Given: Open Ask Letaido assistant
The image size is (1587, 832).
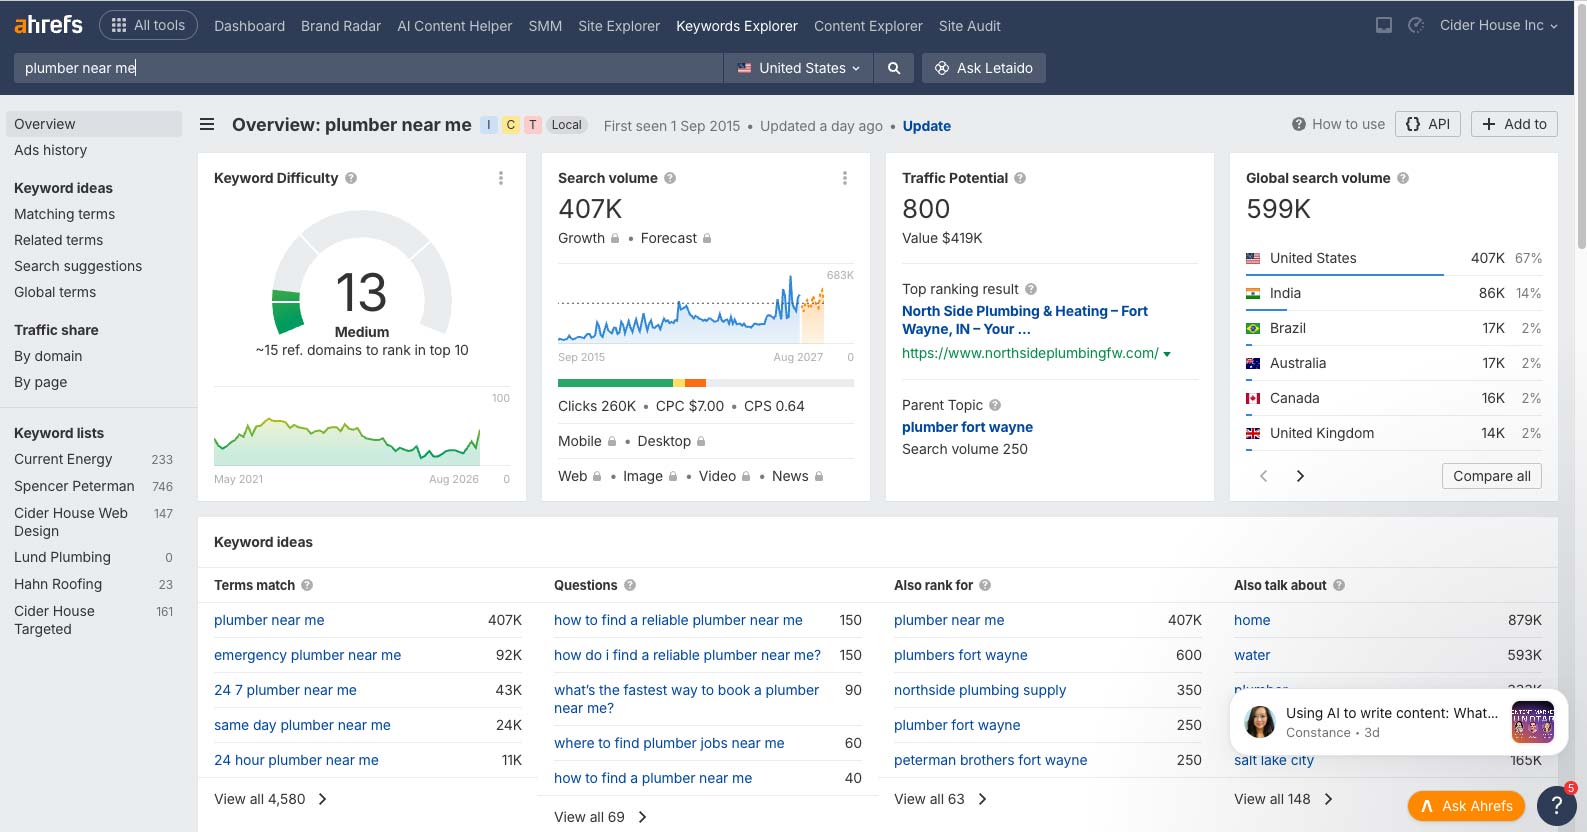Looking at the screenshot, I should [x=983, y=68].
